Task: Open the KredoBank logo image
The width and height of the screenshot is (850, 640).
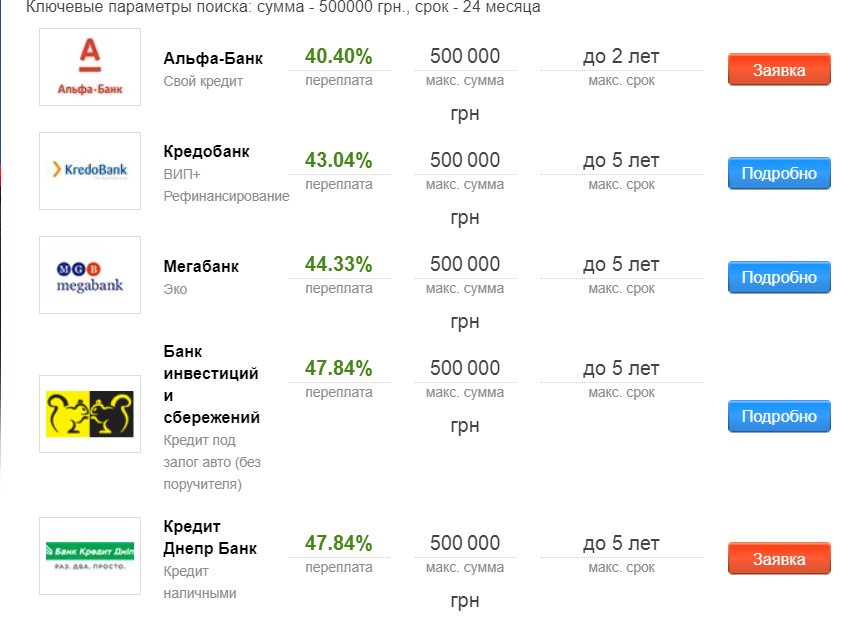Action: coord(90,171)
